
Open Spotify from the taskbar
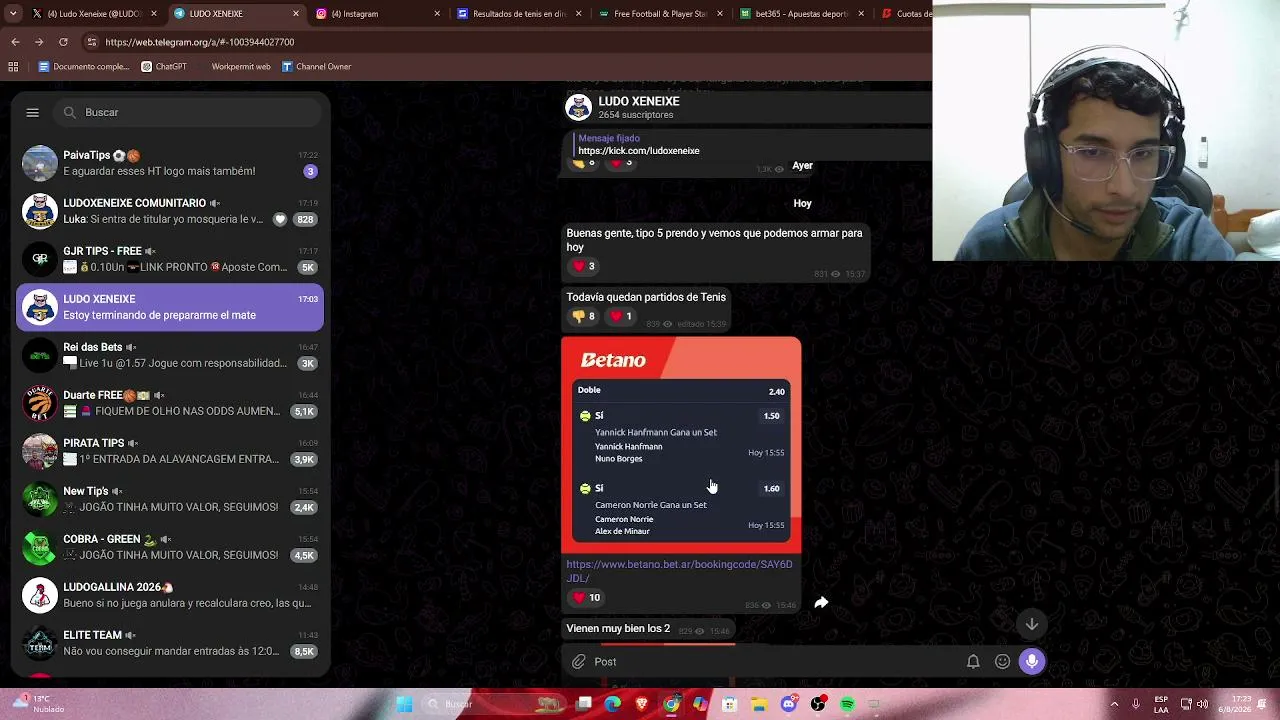pos(847,704)
